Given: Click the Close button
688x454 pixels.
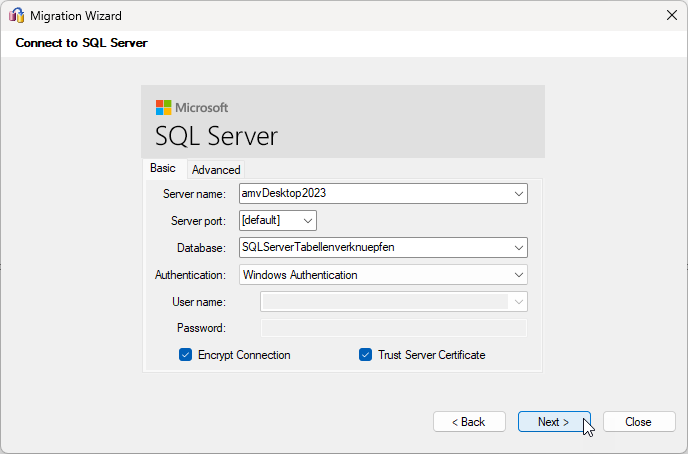Looking at the screenshot, I should 639,422.
